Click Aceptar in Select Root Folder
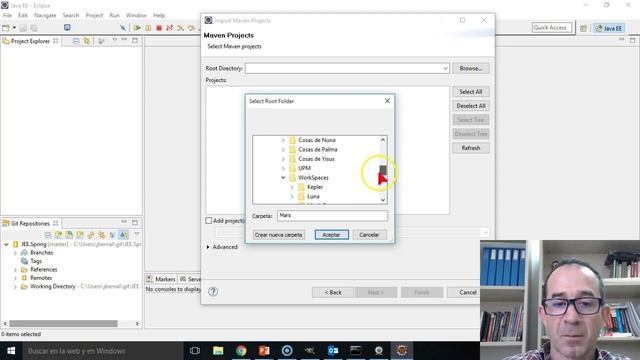This screenshot has width=640, height=360. pos(331,235)
